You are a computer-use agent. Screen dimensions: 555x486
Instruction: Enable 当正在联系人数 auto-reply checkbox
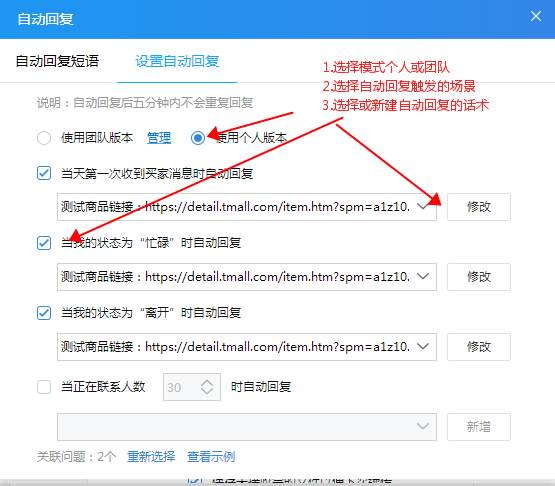[44, 387]
